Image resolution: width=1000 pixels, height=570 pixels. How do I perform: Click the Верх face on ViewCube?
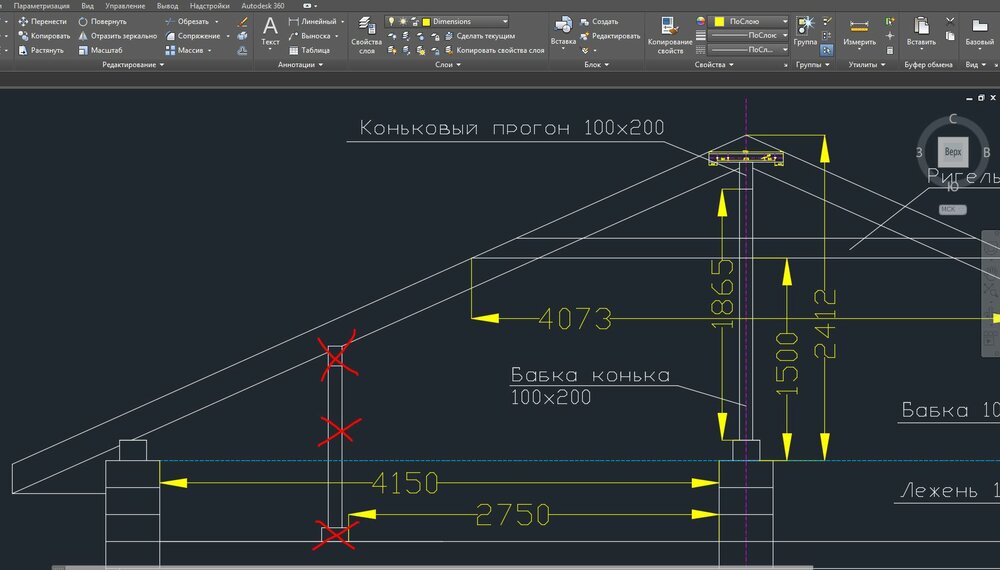click(953, 152)
